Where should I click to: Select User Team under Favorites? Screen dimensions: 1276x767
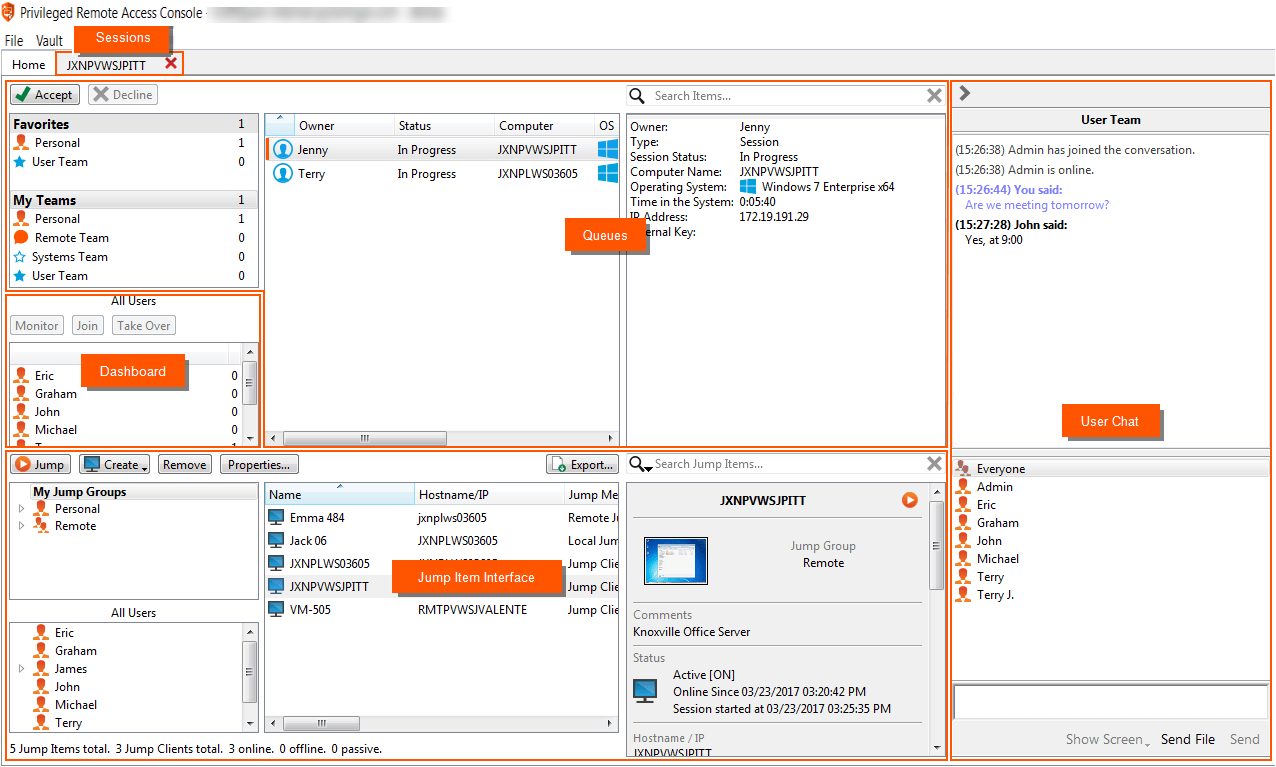click(133, 162)
